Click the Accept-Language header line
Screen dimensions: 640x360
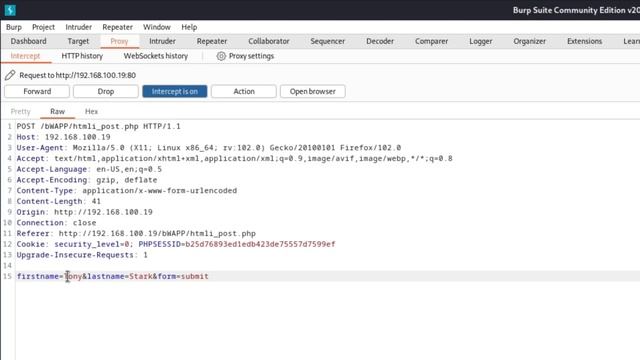coord(89,169)
